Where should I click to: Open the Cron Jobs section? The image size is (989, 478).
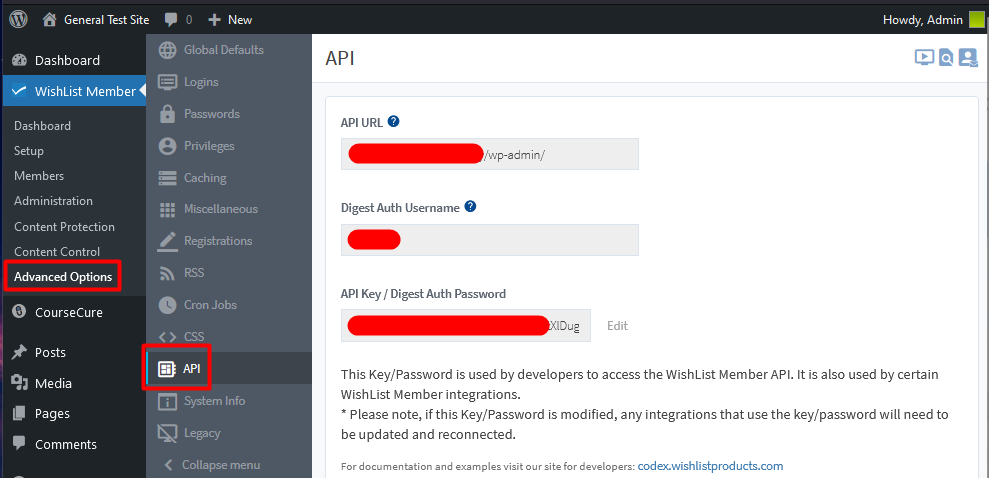click(x=211, y=305)
